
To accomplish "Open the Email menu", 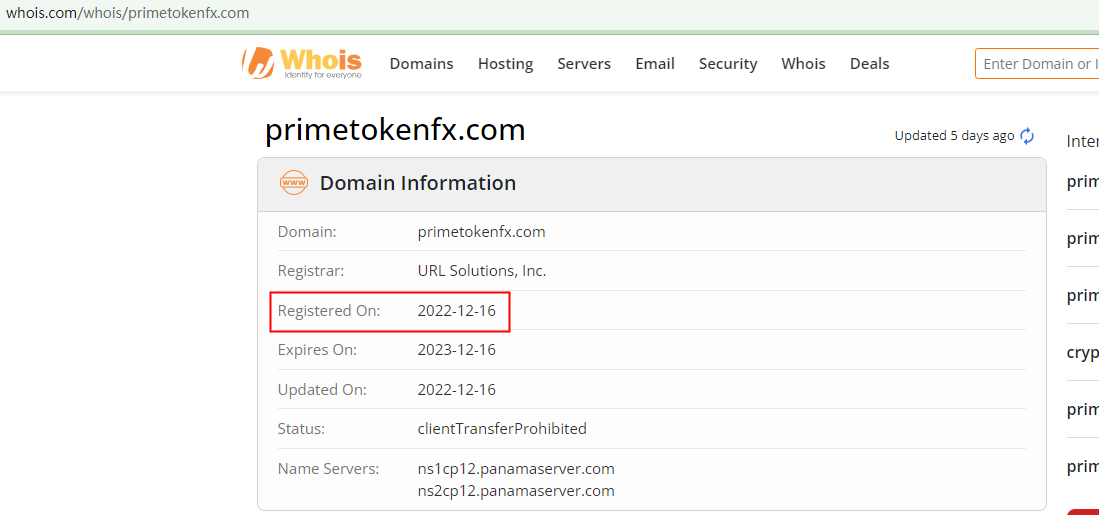I will 655,64.
